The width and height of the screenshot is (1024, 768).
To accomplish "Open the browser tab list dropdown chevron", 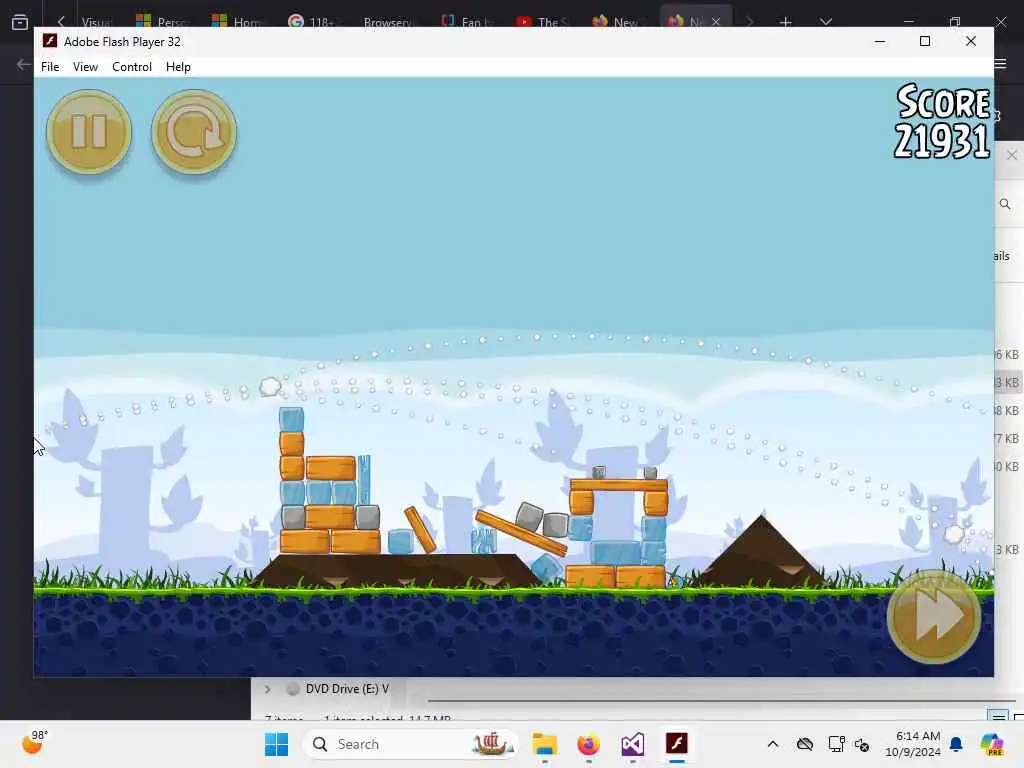I will pos(825,22).
